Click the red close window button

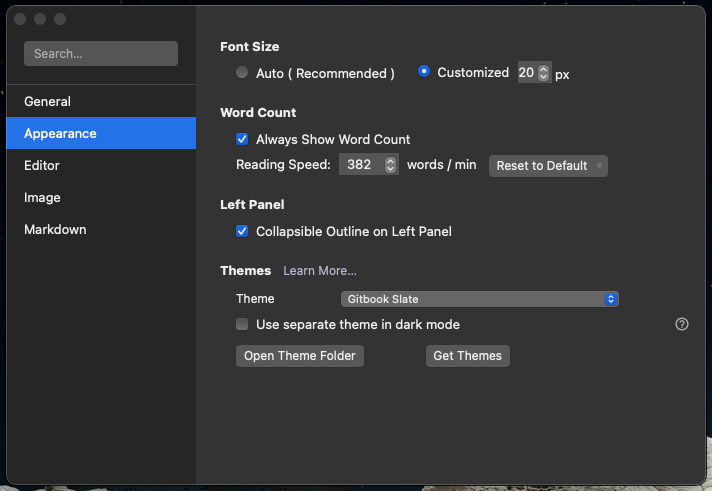click(x=20, y=19)
